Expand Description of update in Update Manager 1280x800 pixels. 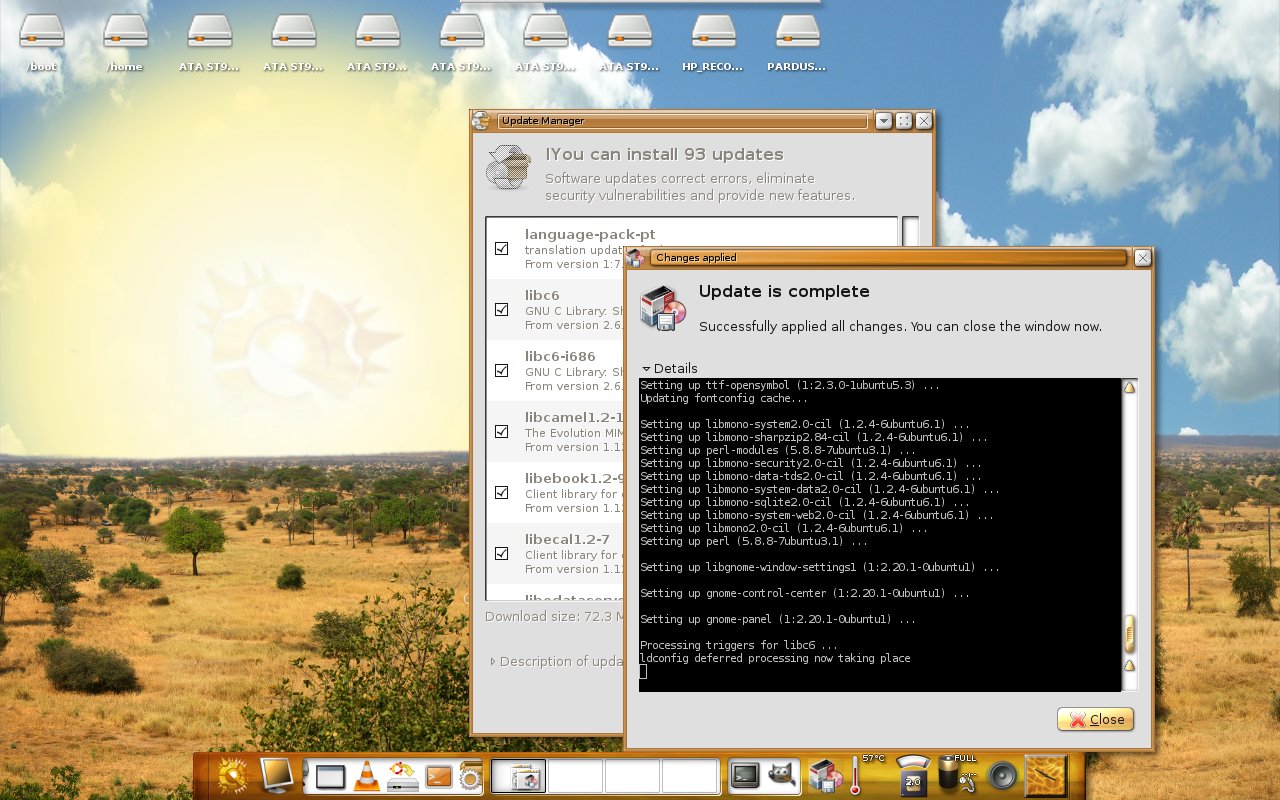556,661
